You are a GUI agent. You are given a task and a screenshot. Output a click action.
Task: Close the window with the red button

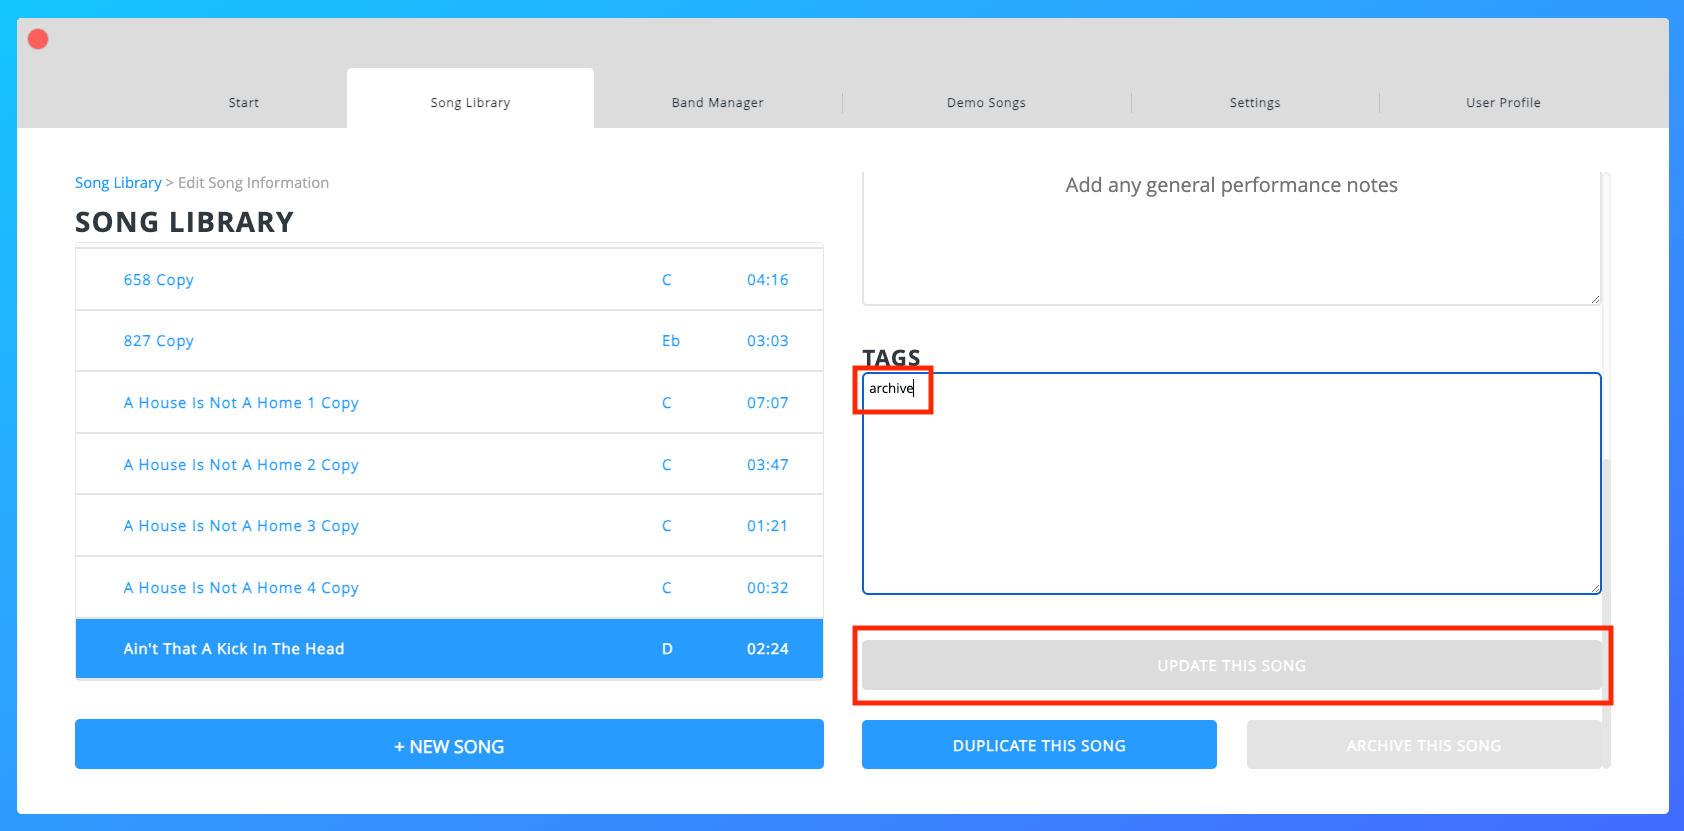coord(38,39)
